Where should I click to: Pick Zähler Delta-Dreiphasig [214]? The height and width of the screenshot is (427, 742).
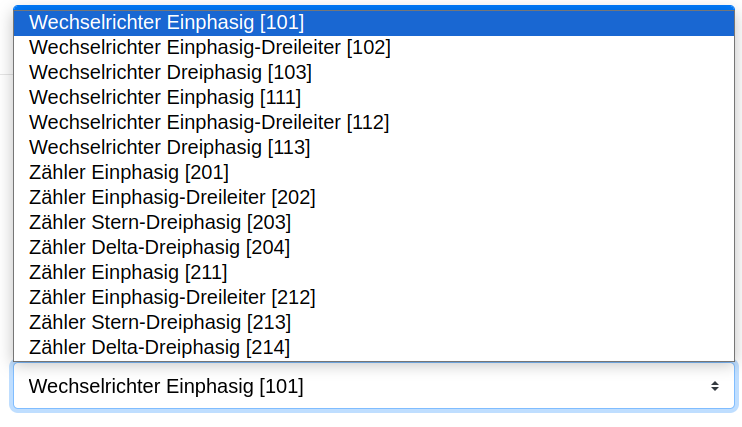(374, 347)
